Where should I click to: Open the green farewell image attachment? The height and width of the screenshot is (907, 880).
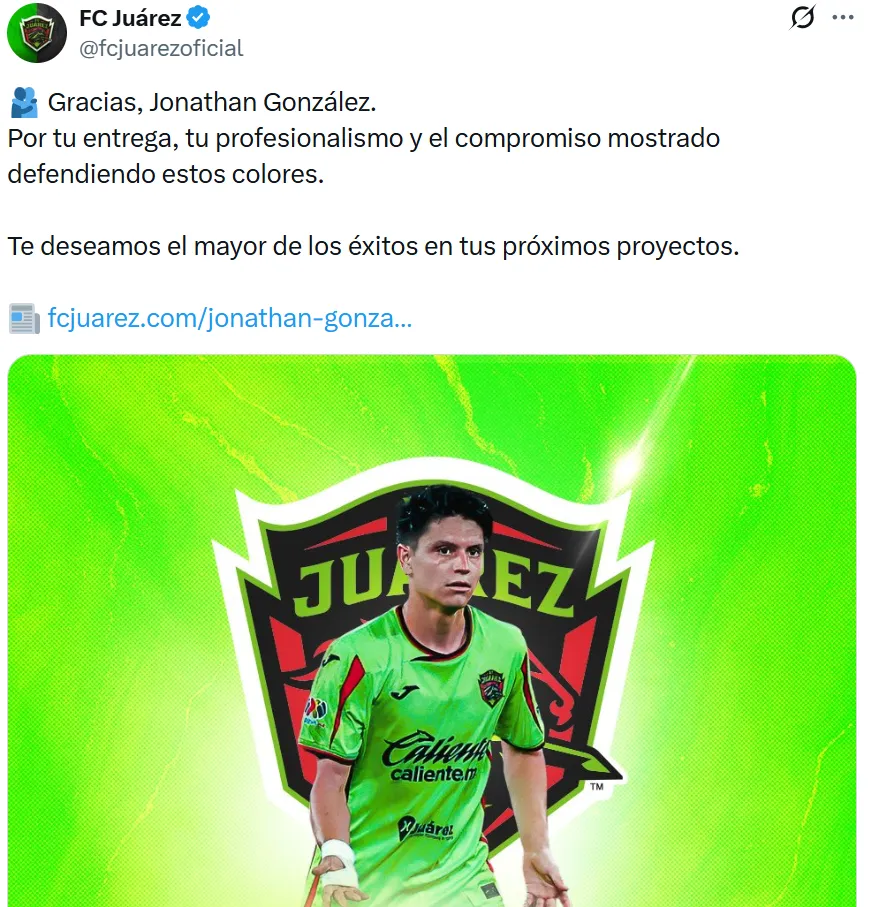click(x=432, y=631)
